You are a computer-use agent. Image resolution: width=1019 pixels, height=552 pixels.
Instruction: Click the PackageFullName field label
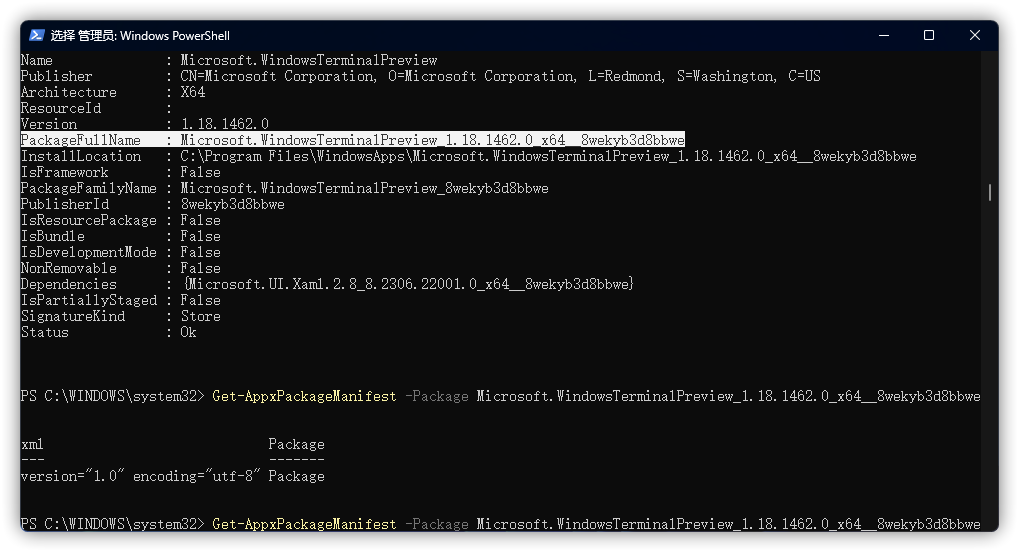[x=81, y=140]
